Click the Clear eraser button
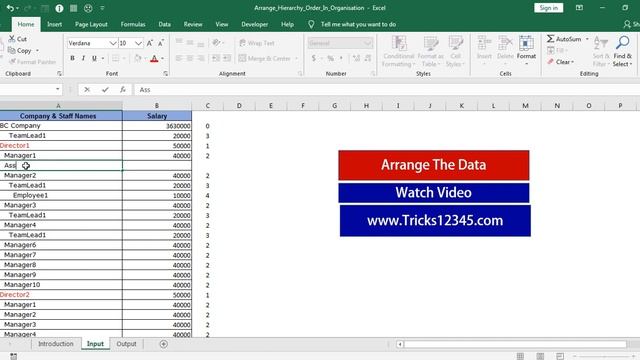Screen dimensions: 640x360 tap(561, 62)
